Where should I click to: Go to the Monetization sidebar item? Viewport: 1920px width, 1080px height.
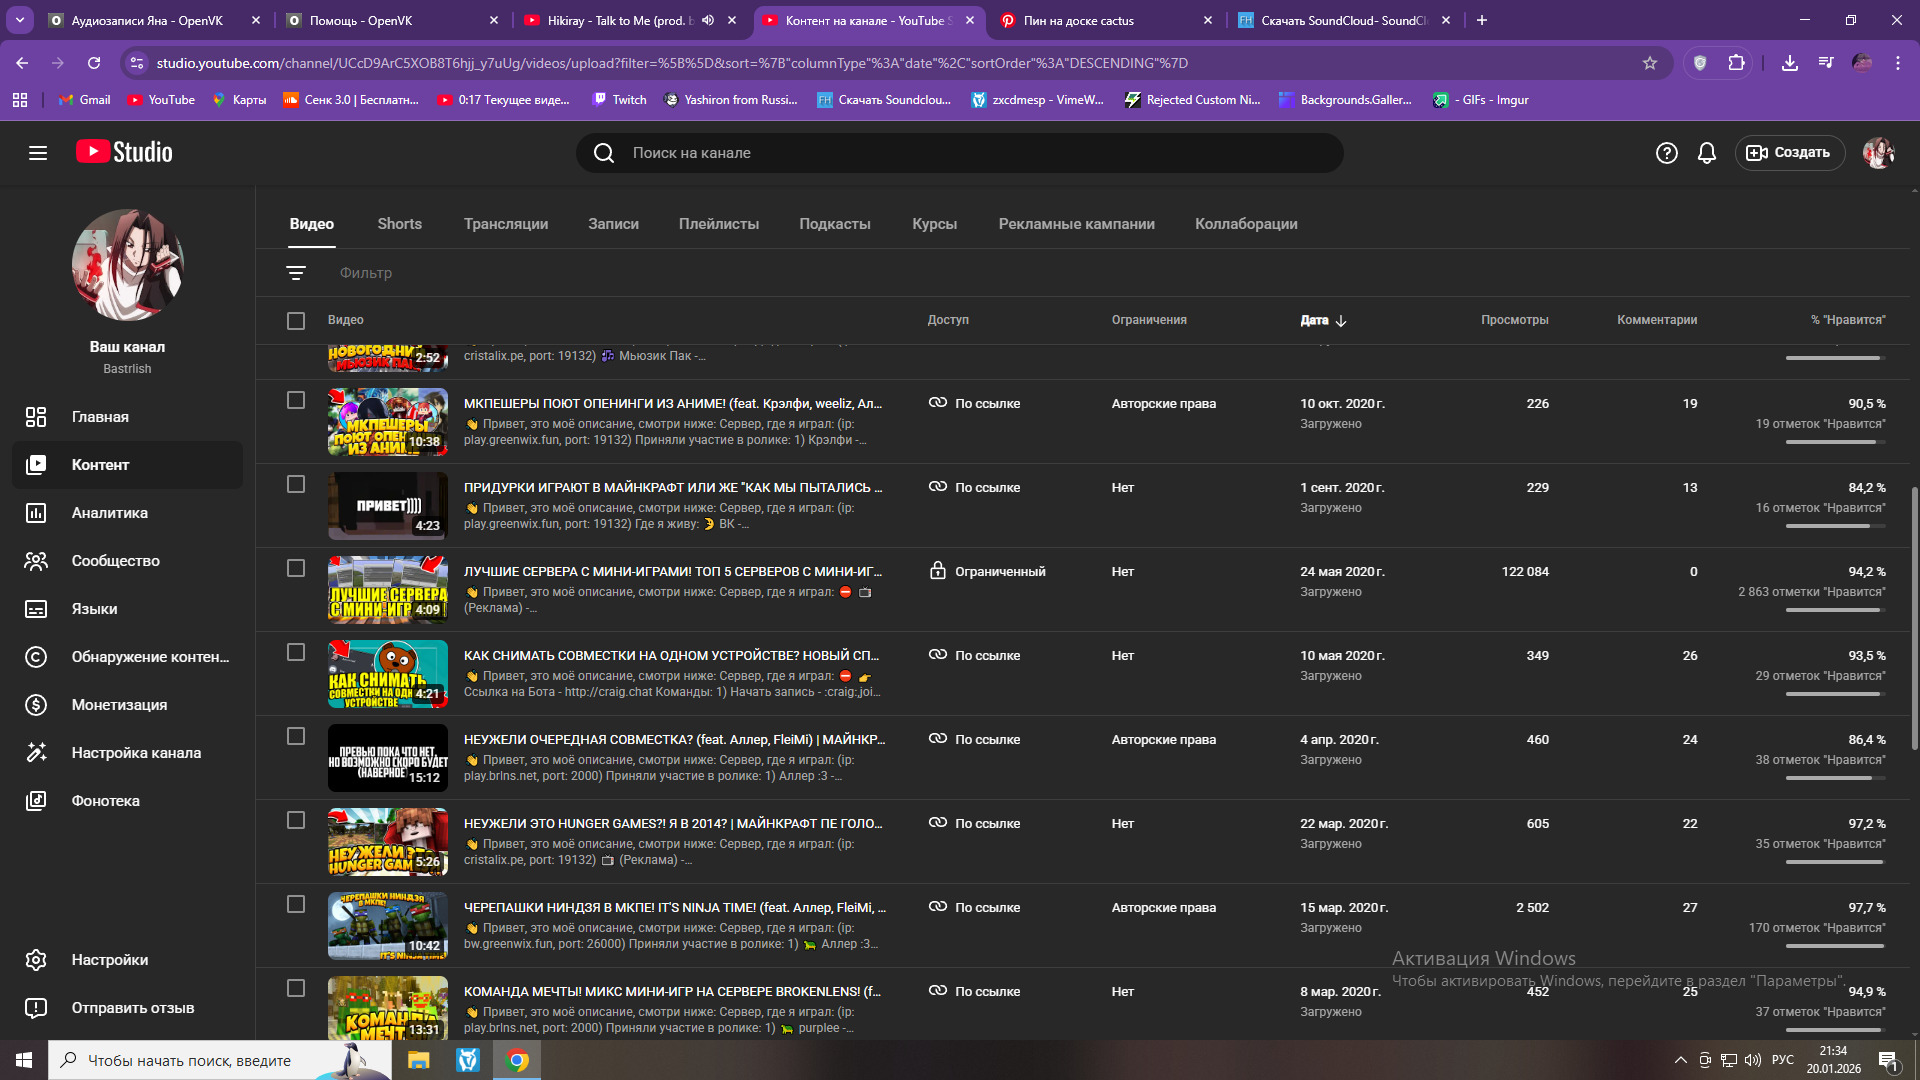(x=119, y=705)
